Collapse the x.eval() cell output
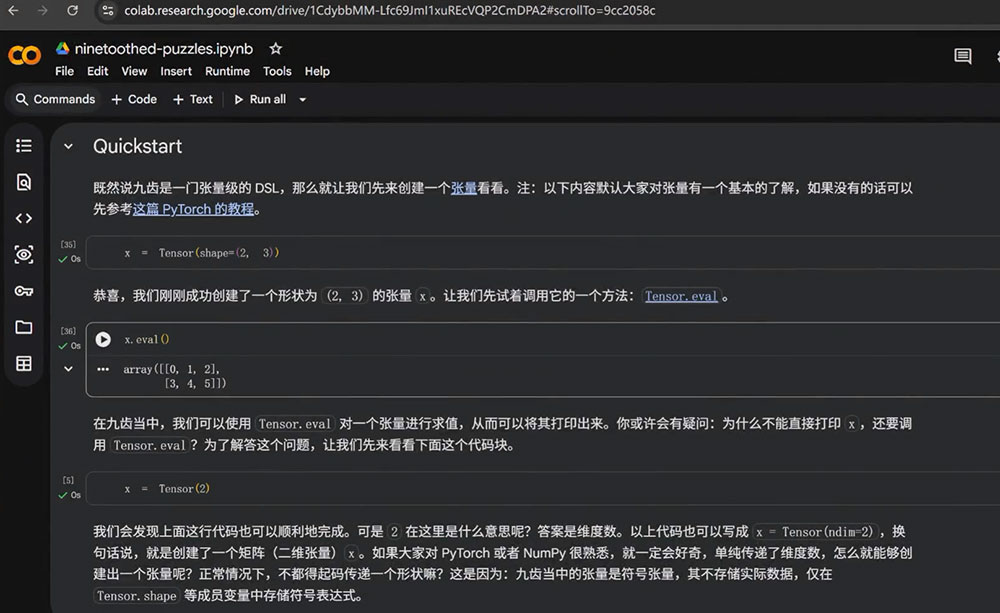The image size is (1000, 613). pyautogui.click(x=68, y=369)
